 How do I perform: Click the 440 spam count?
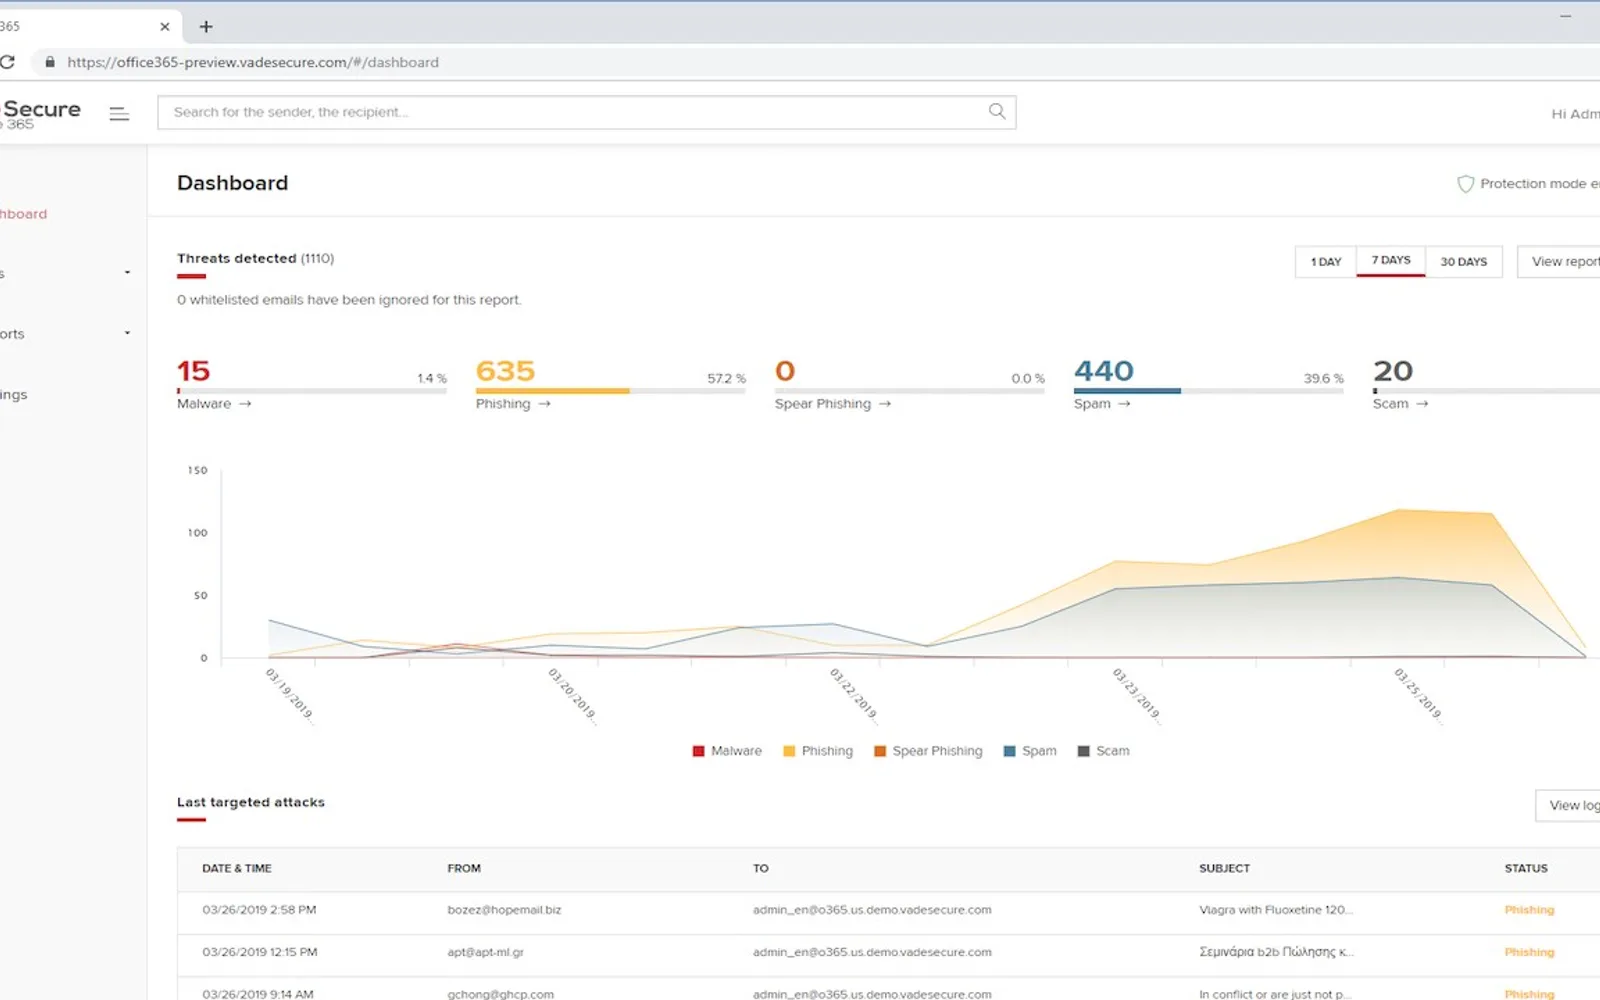pos(1104,371)
